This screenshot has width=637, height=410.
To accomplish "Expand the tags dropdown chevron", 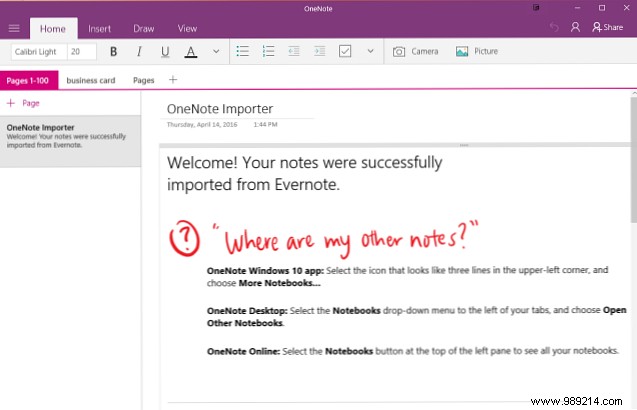I will [x=370, y=51].
